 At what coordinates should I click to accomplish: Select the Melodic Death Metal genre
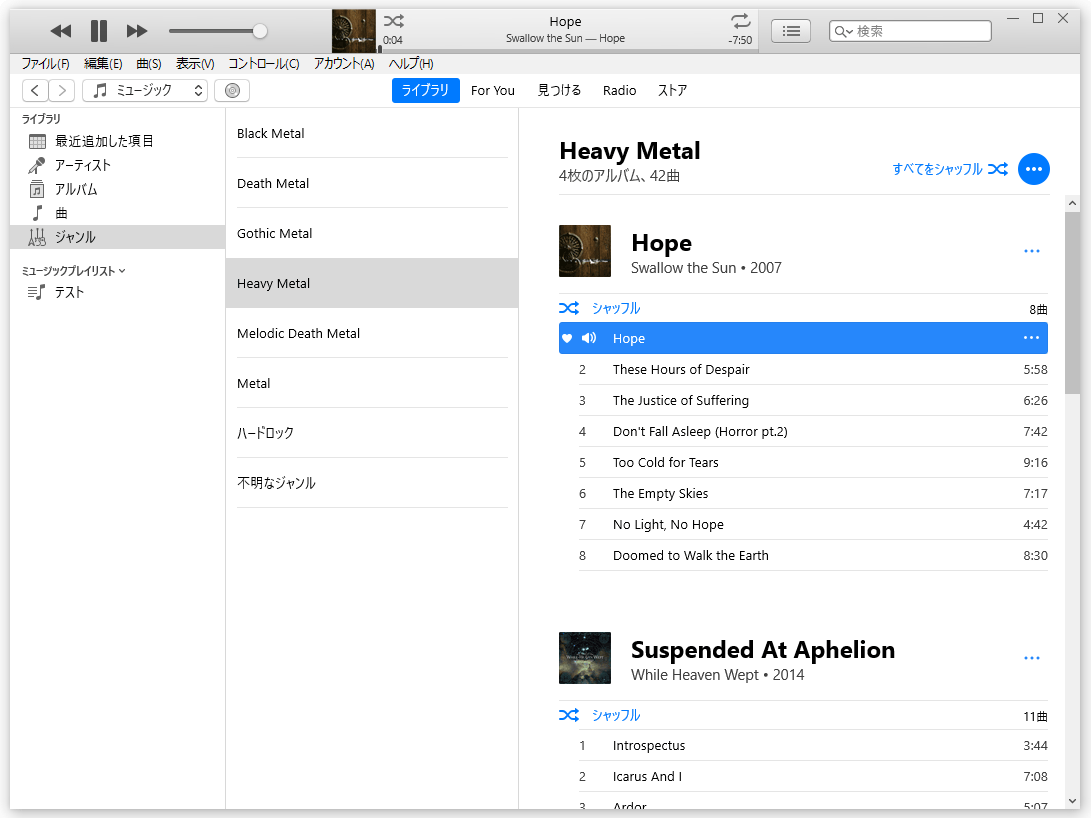click(x=372, y=333)
